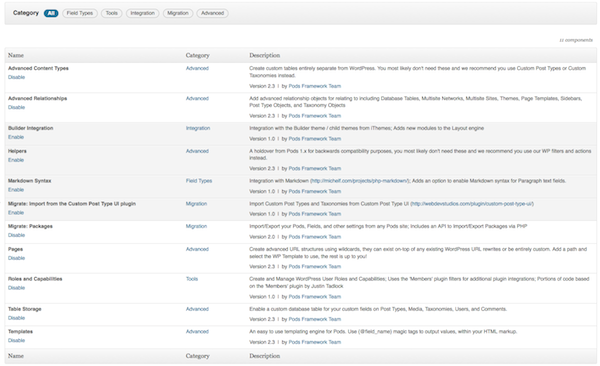Image resolution: width=600 pixels, height=366 pixels.
Task: Filter by Integration category pill
Action: click(142, 13)
